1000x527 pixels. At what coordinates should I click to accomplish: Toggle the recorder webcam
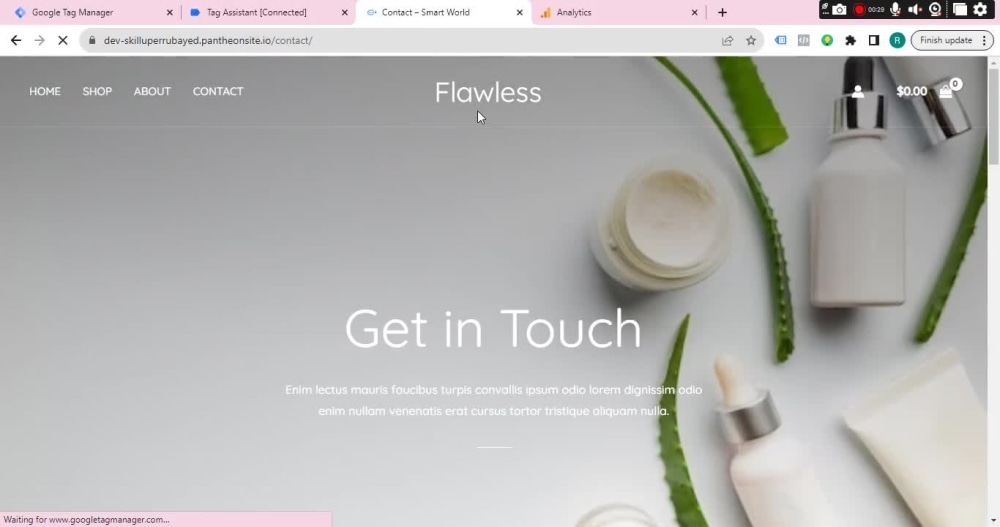(x=936, y=10)
